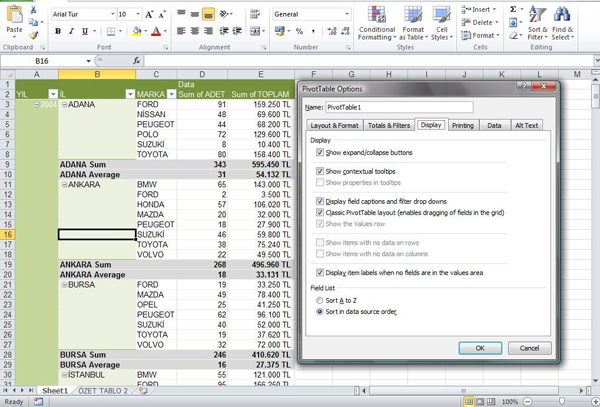Screen dimensions: 600x407
Task: Toggle Bold formatting in the Font group
Action: pyautogui.click(x=58, y=31)
